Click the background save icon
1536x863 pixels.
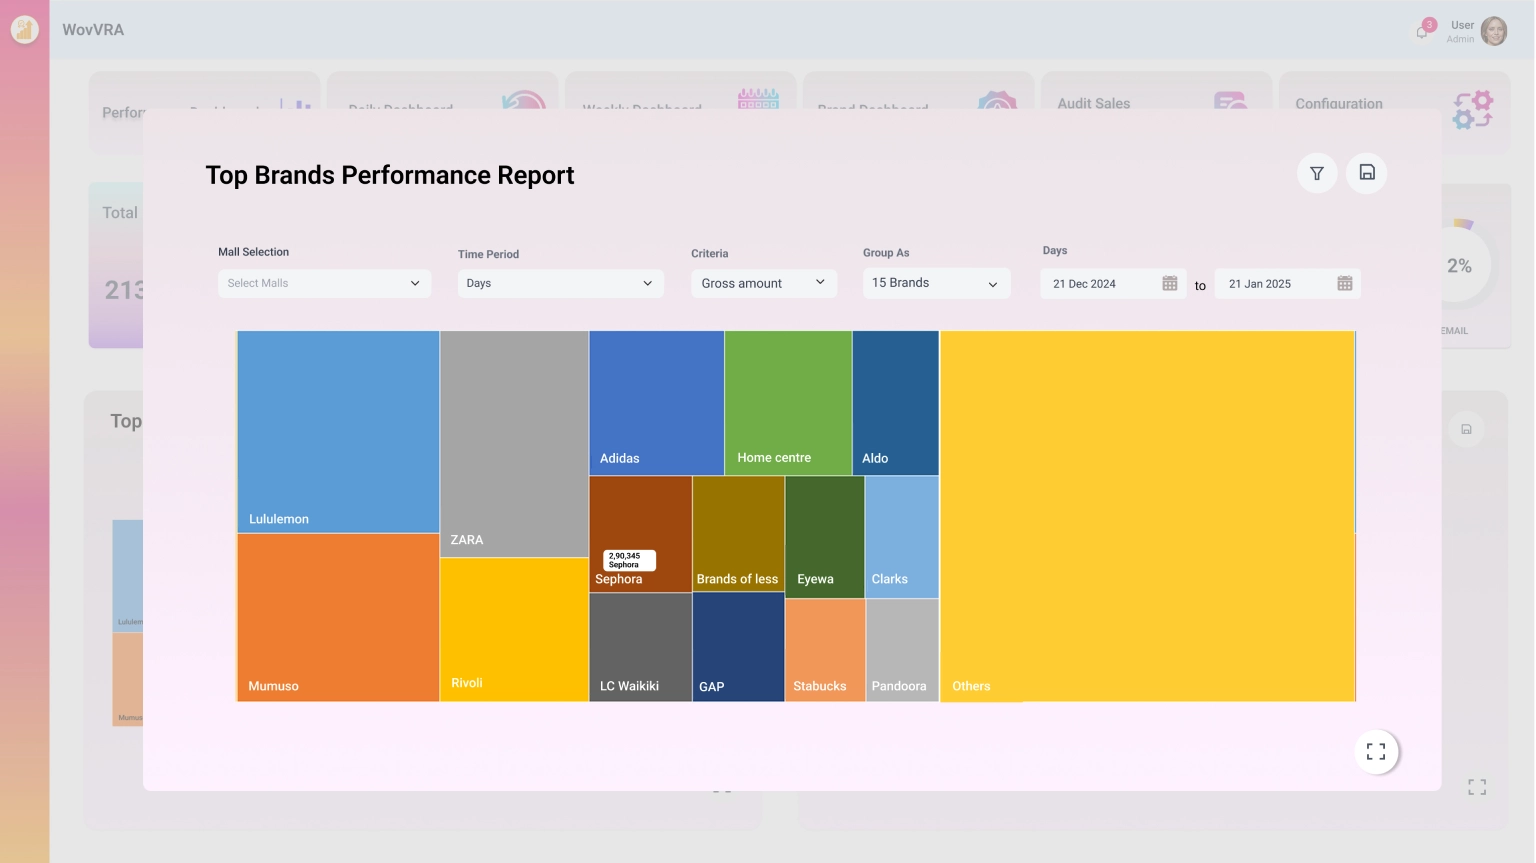[x=1466, y=429]
